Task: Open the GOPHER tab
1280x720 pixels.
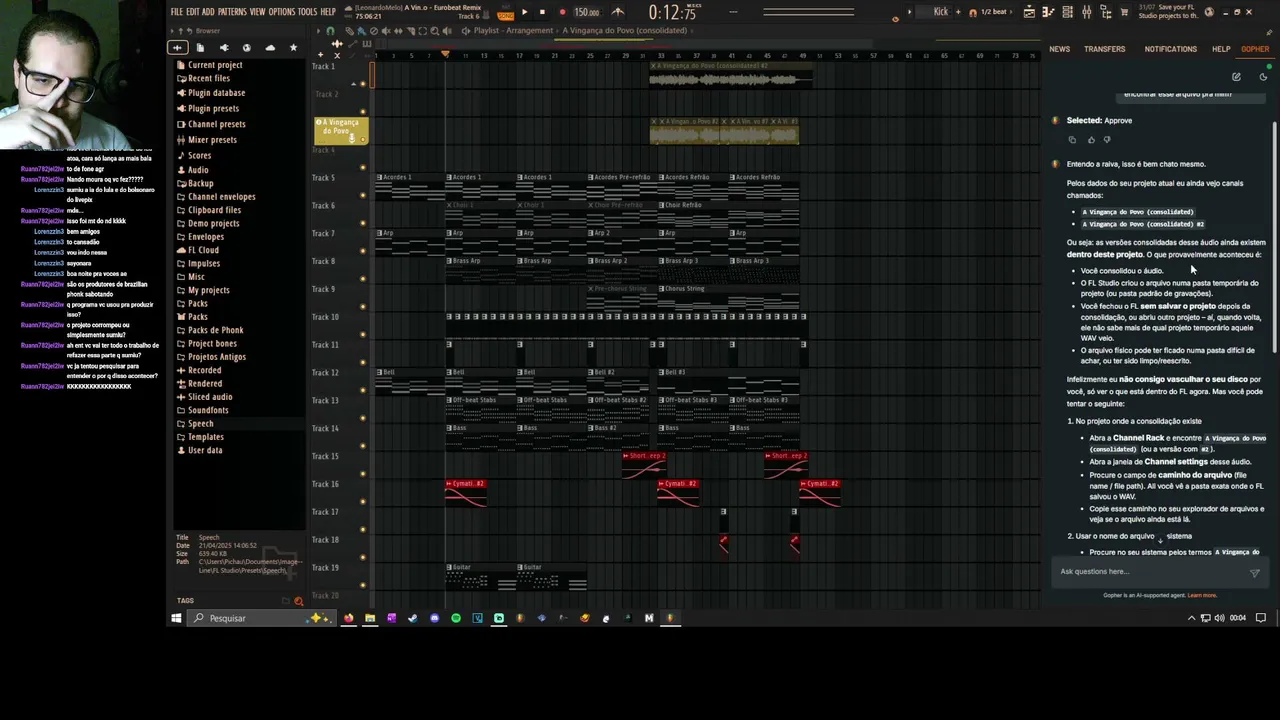Action: pyautogui.click(x=1255, y=49)
